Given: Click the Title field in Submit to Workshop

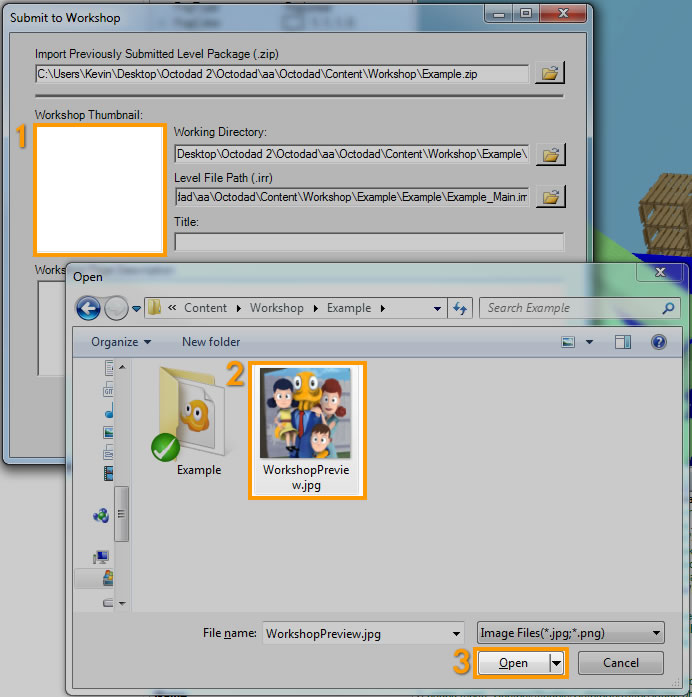Looking at the screenshot, I should (x=369, y=242).
